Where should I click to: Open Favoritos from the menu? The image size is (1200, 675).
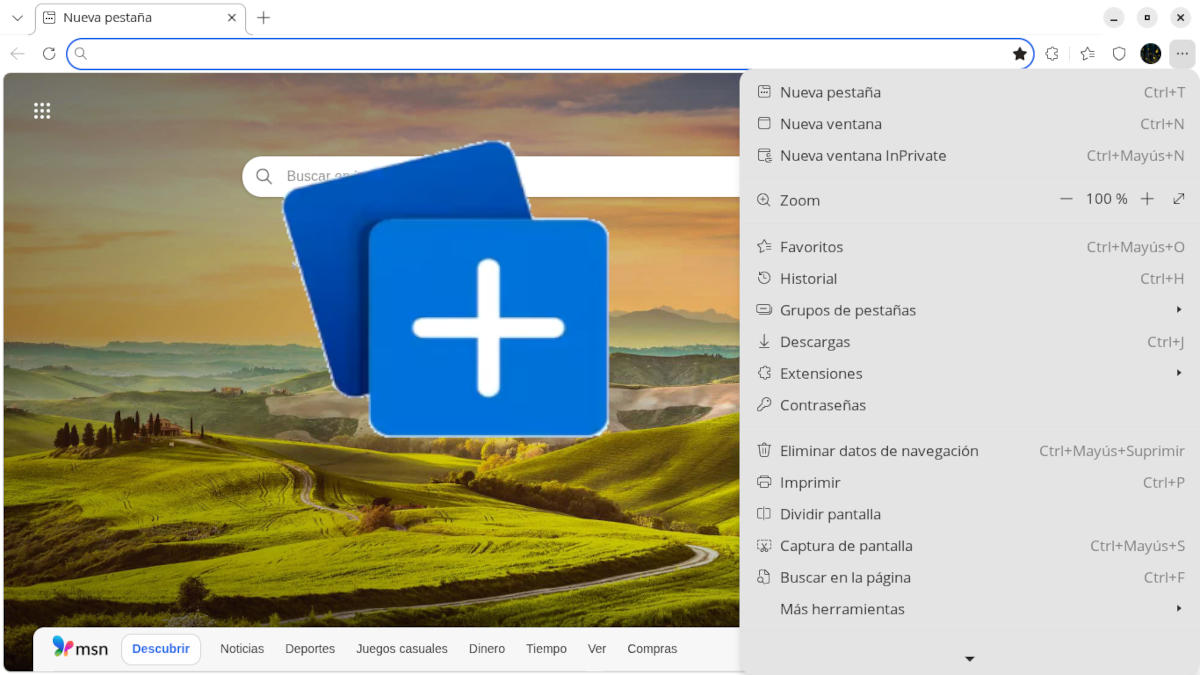970,247
